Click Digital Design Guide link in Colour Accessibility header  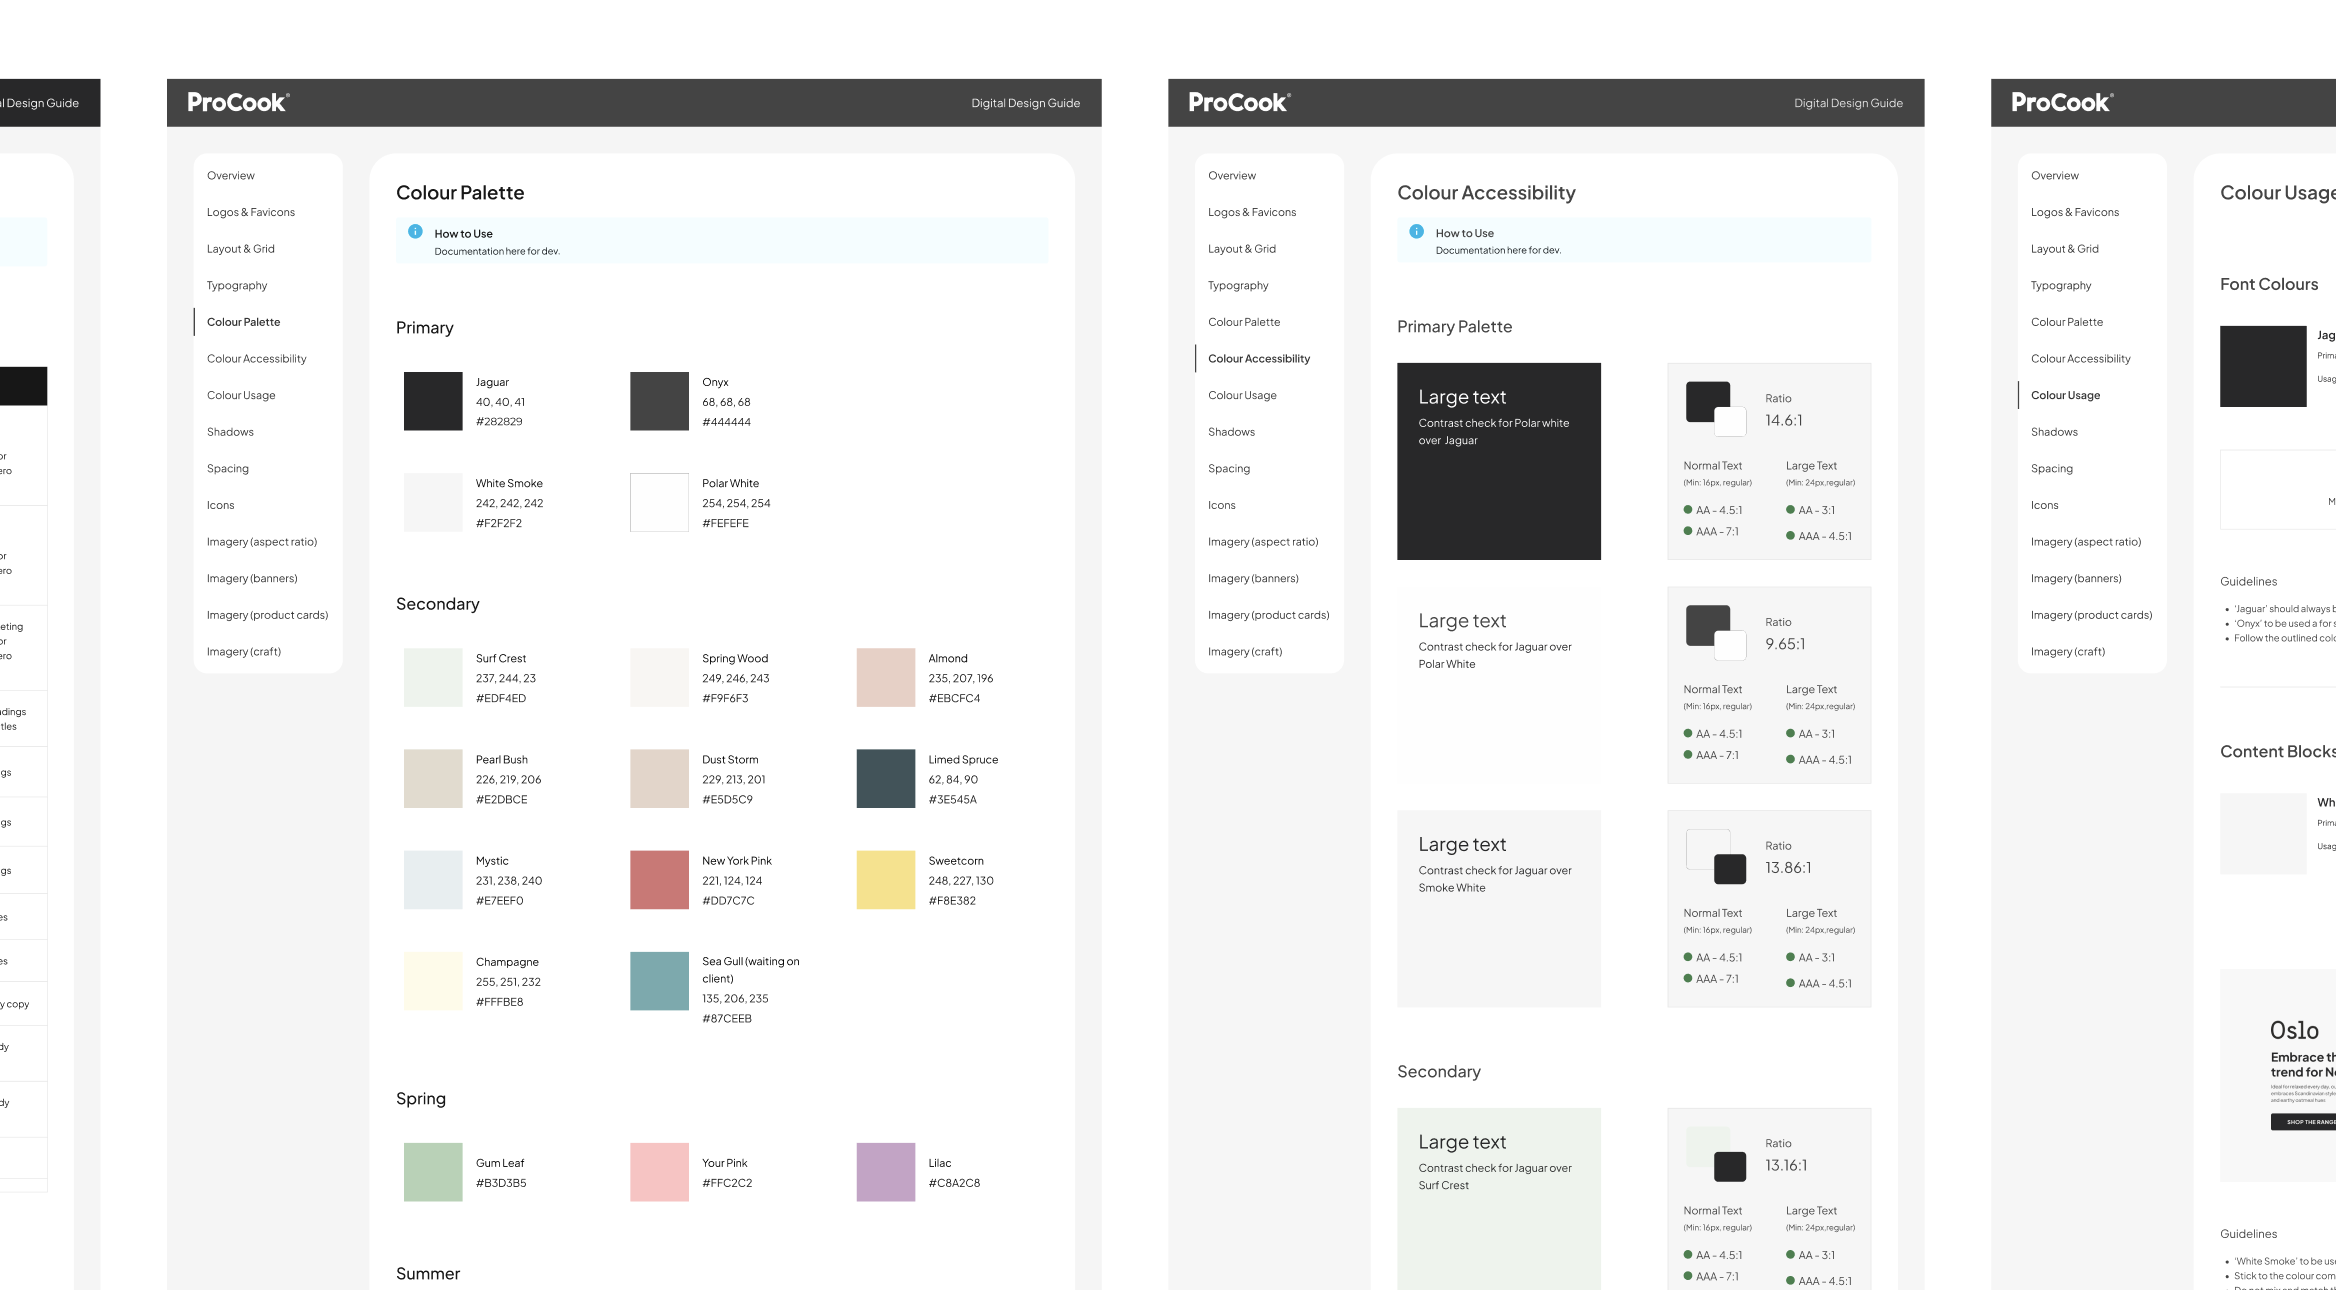(1848, 103)
